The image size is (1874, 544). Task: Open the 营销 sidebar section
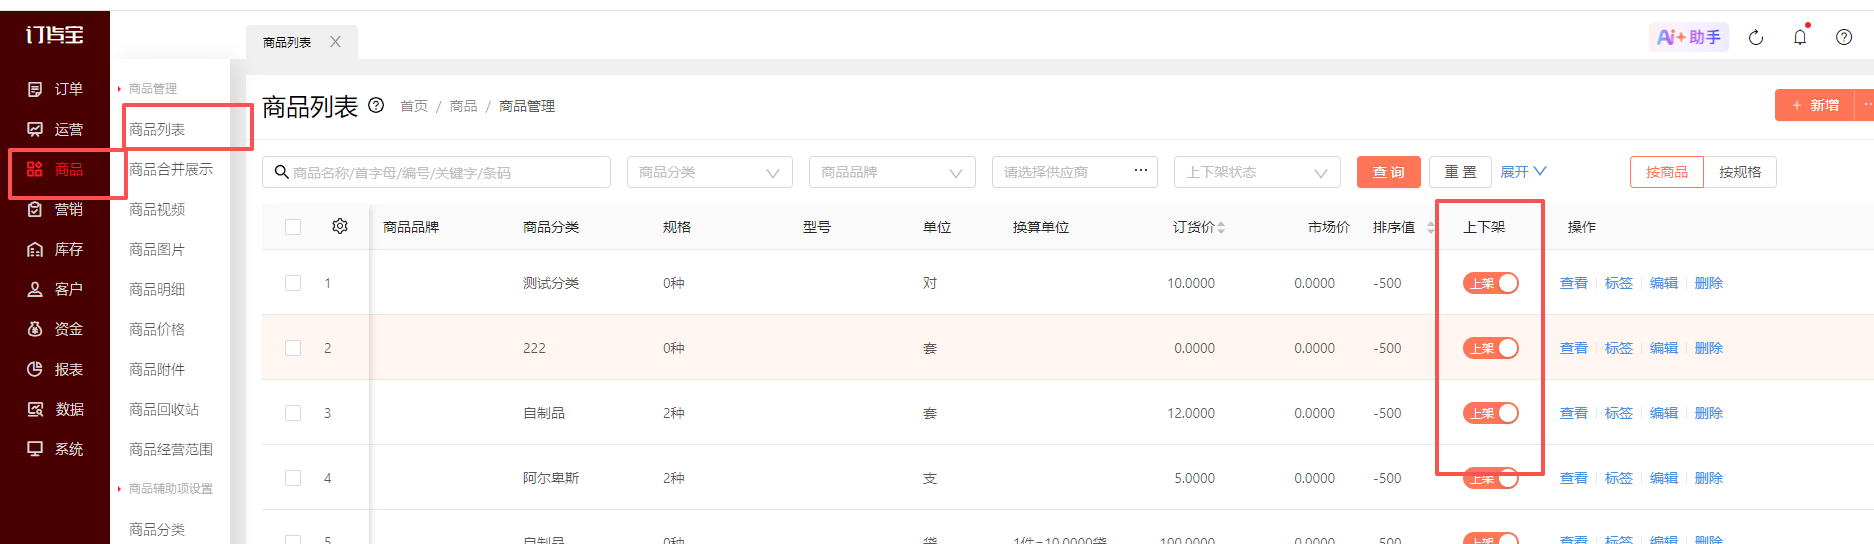point(55,209)
